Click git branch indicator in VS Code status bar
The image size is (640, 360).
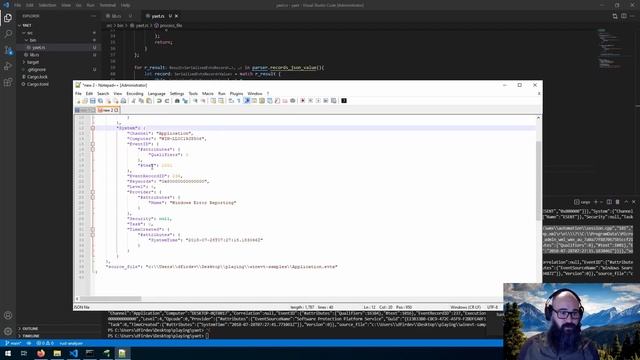13,343
